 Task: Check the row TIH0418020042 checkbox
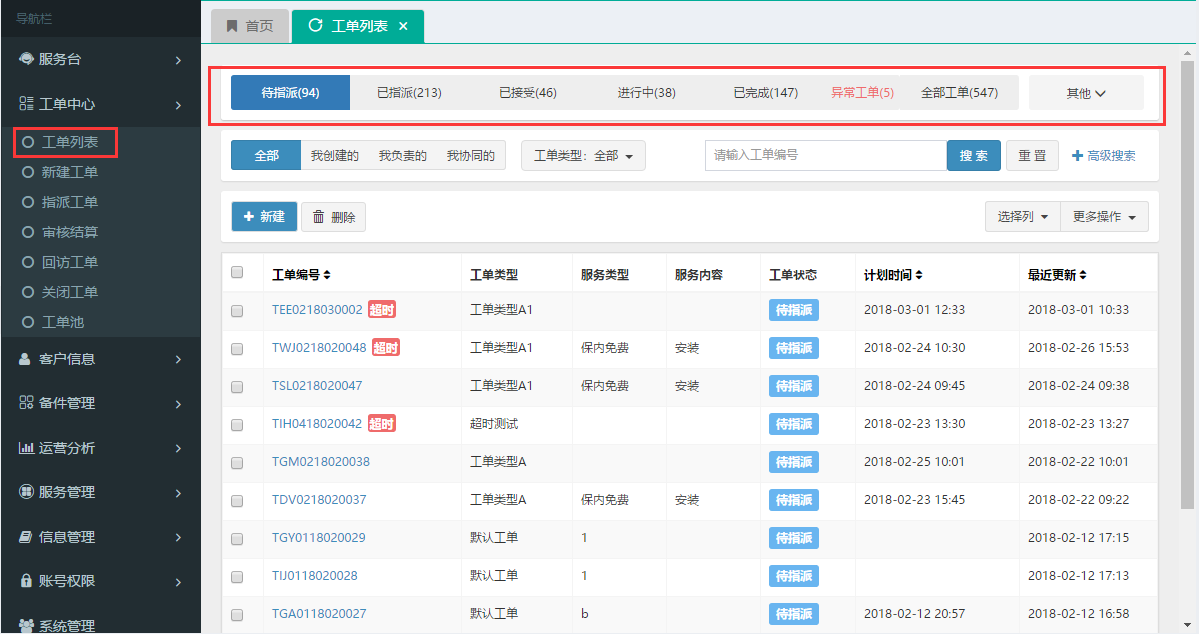click(x=237, y=425)
